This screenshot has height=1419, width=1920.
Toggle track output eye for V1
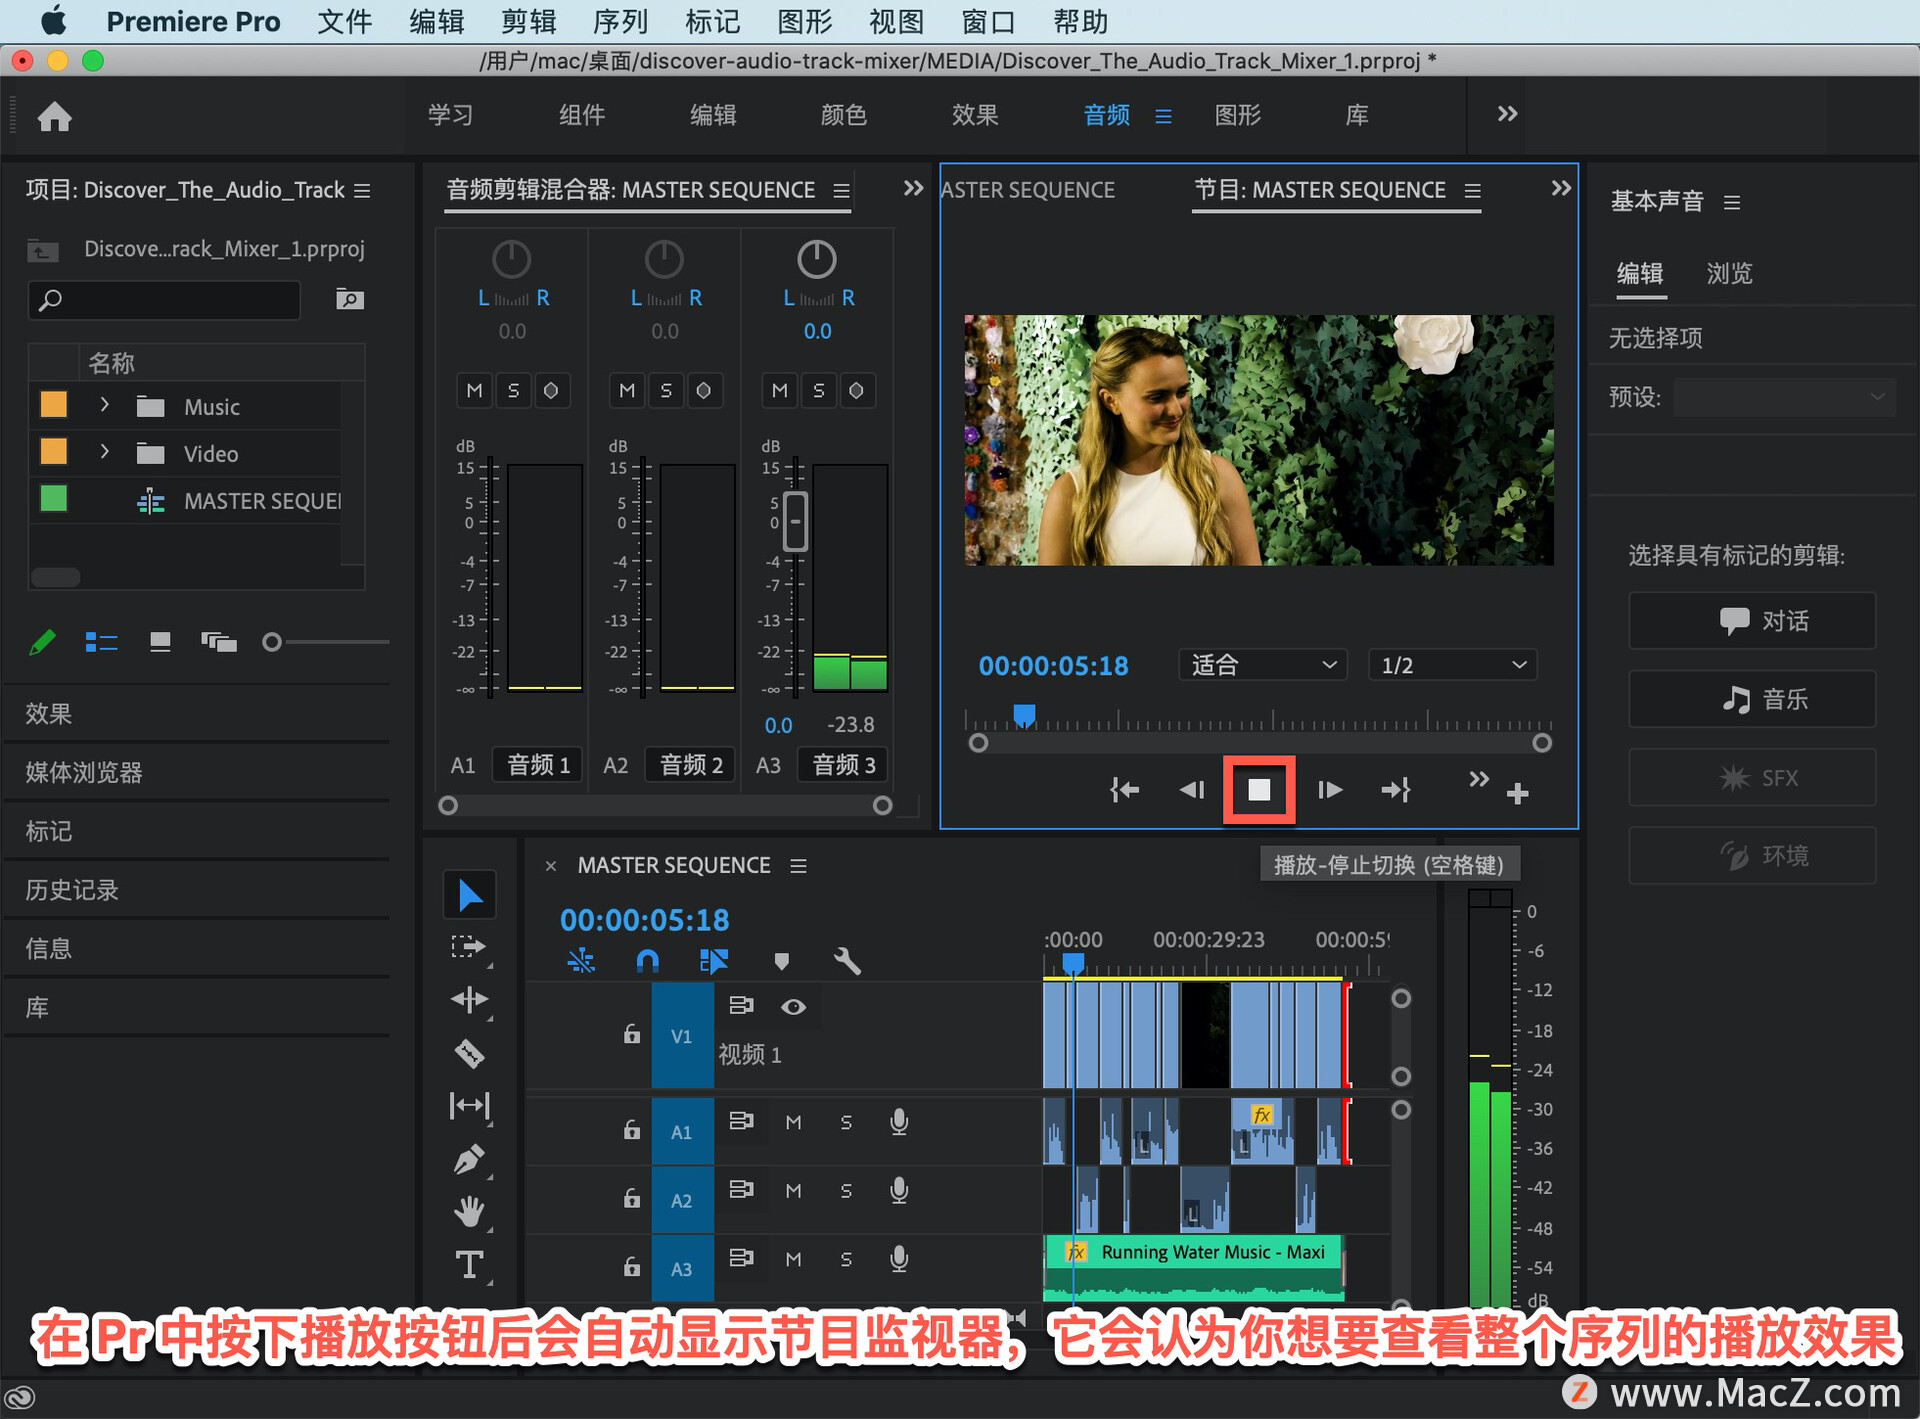[x=793, y=1006]
